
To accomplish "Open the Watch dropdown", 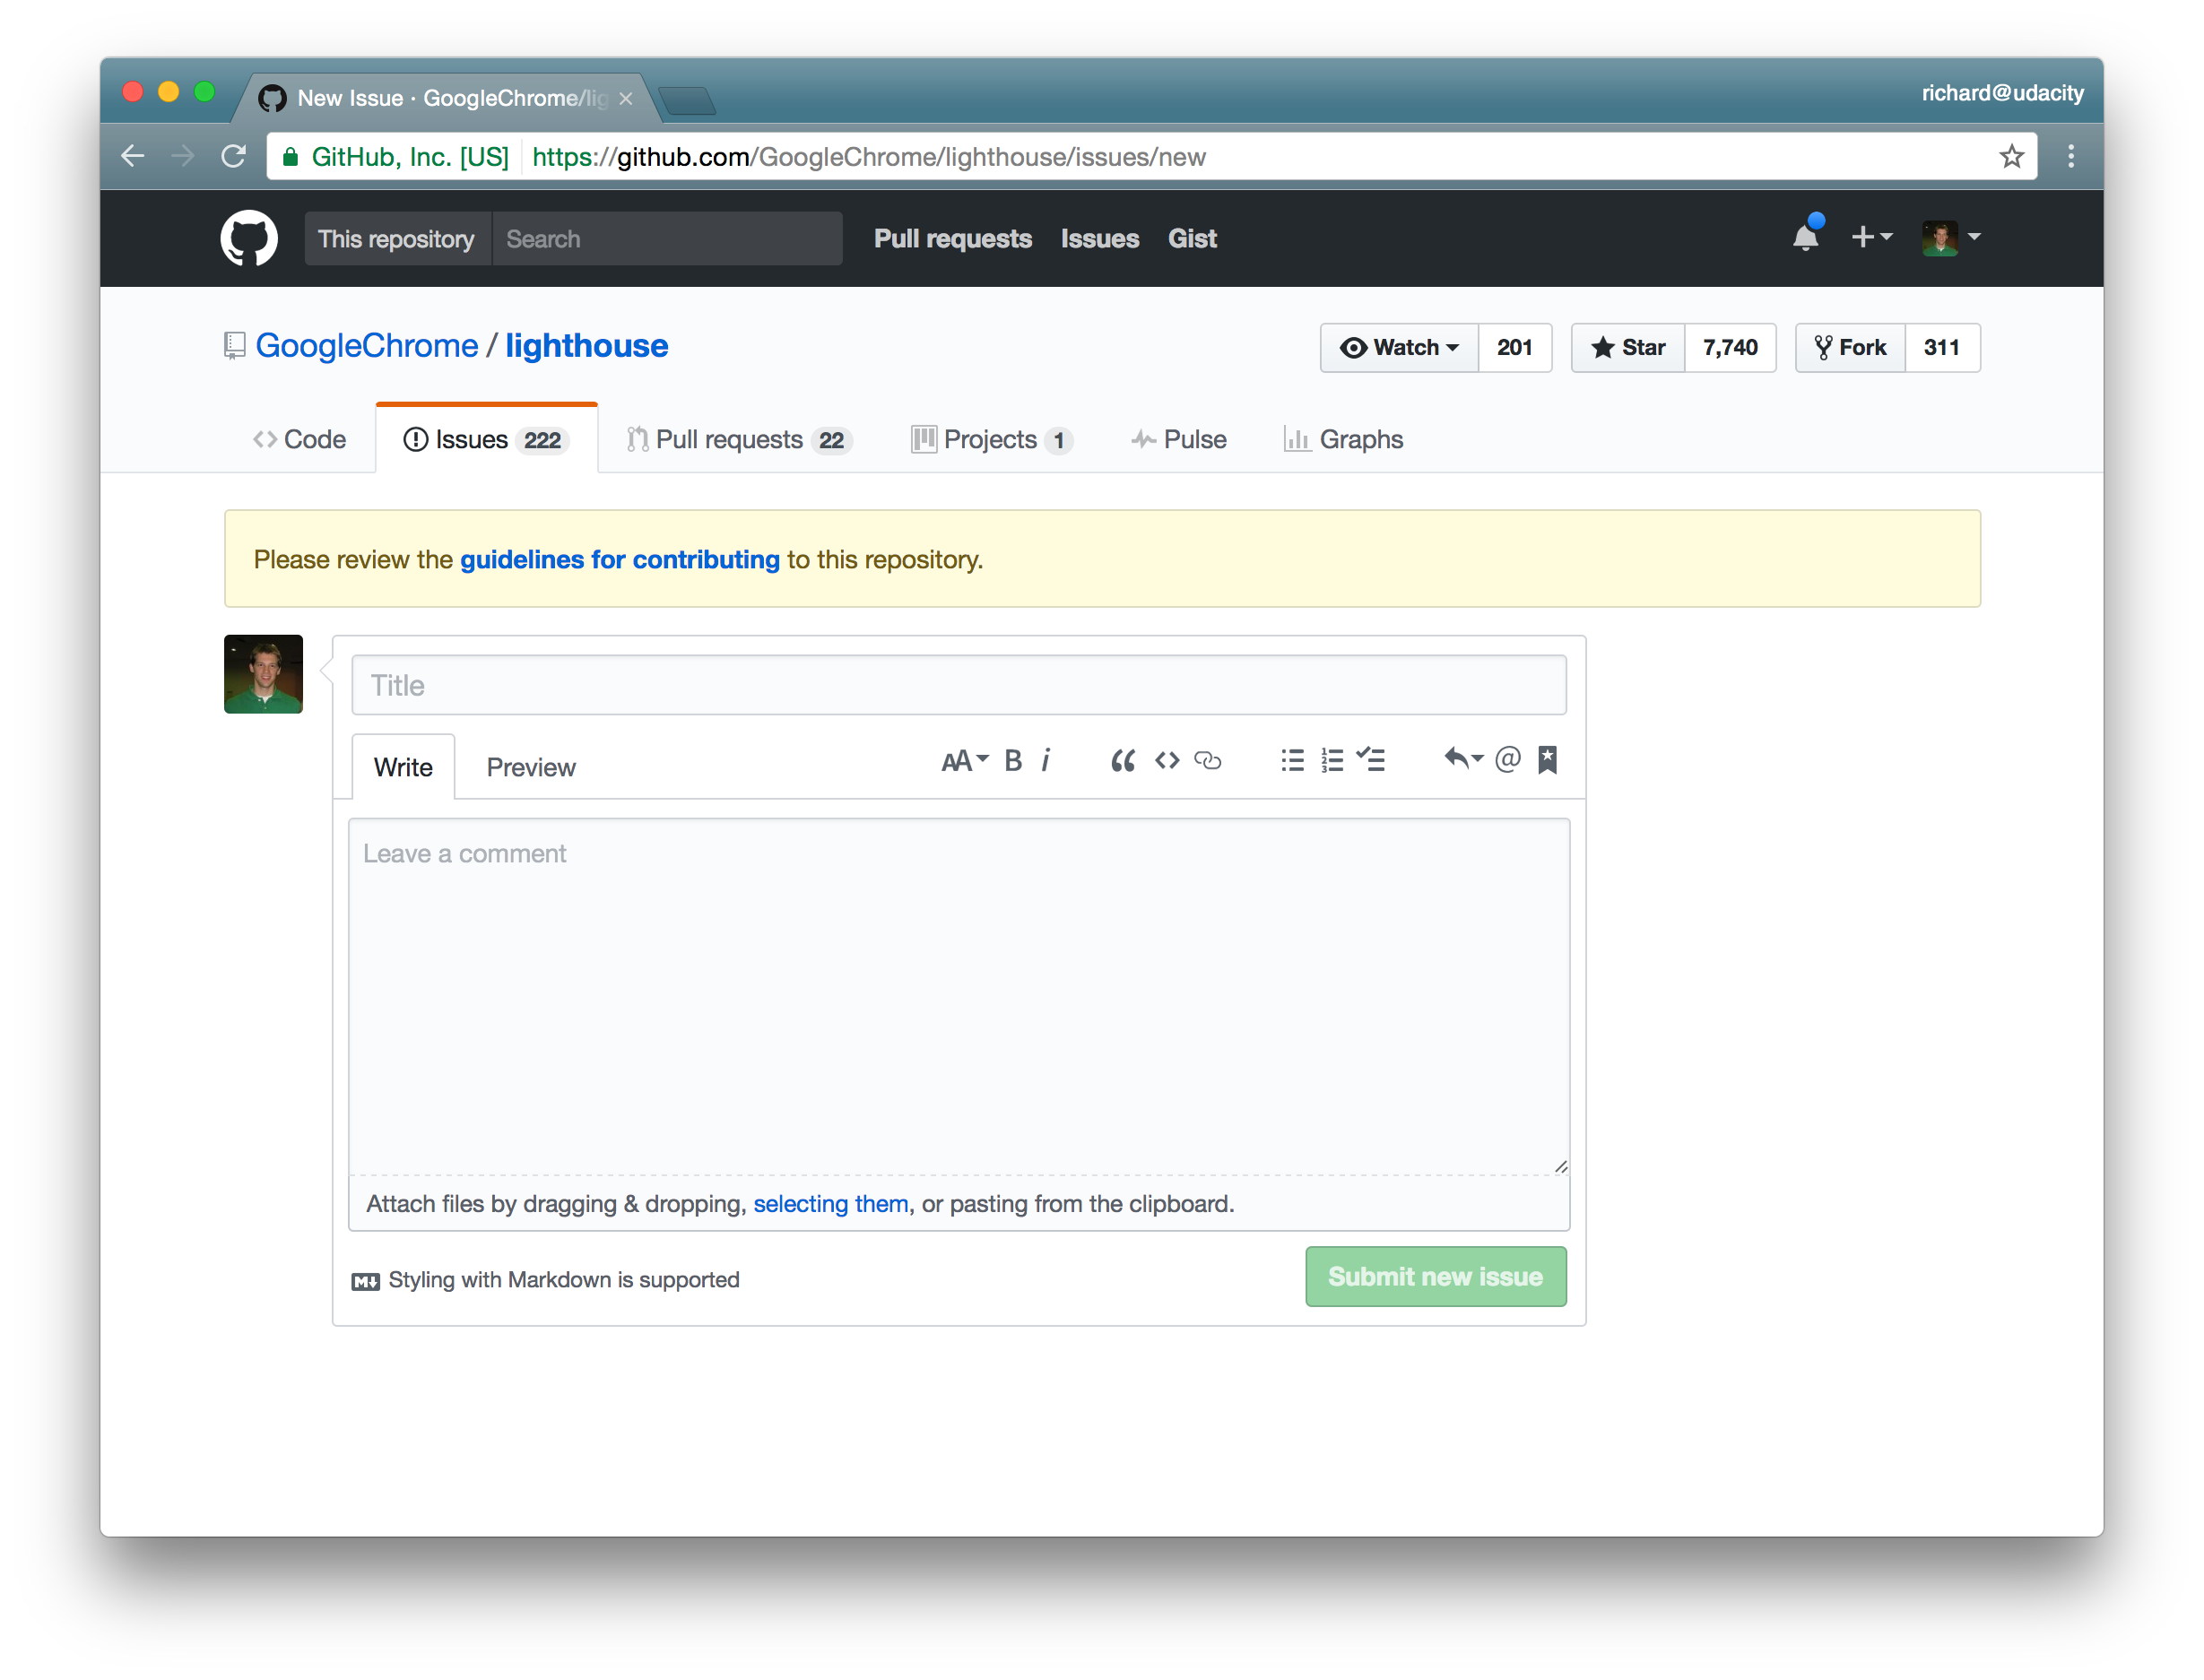I will click(x=1399, y=348).
